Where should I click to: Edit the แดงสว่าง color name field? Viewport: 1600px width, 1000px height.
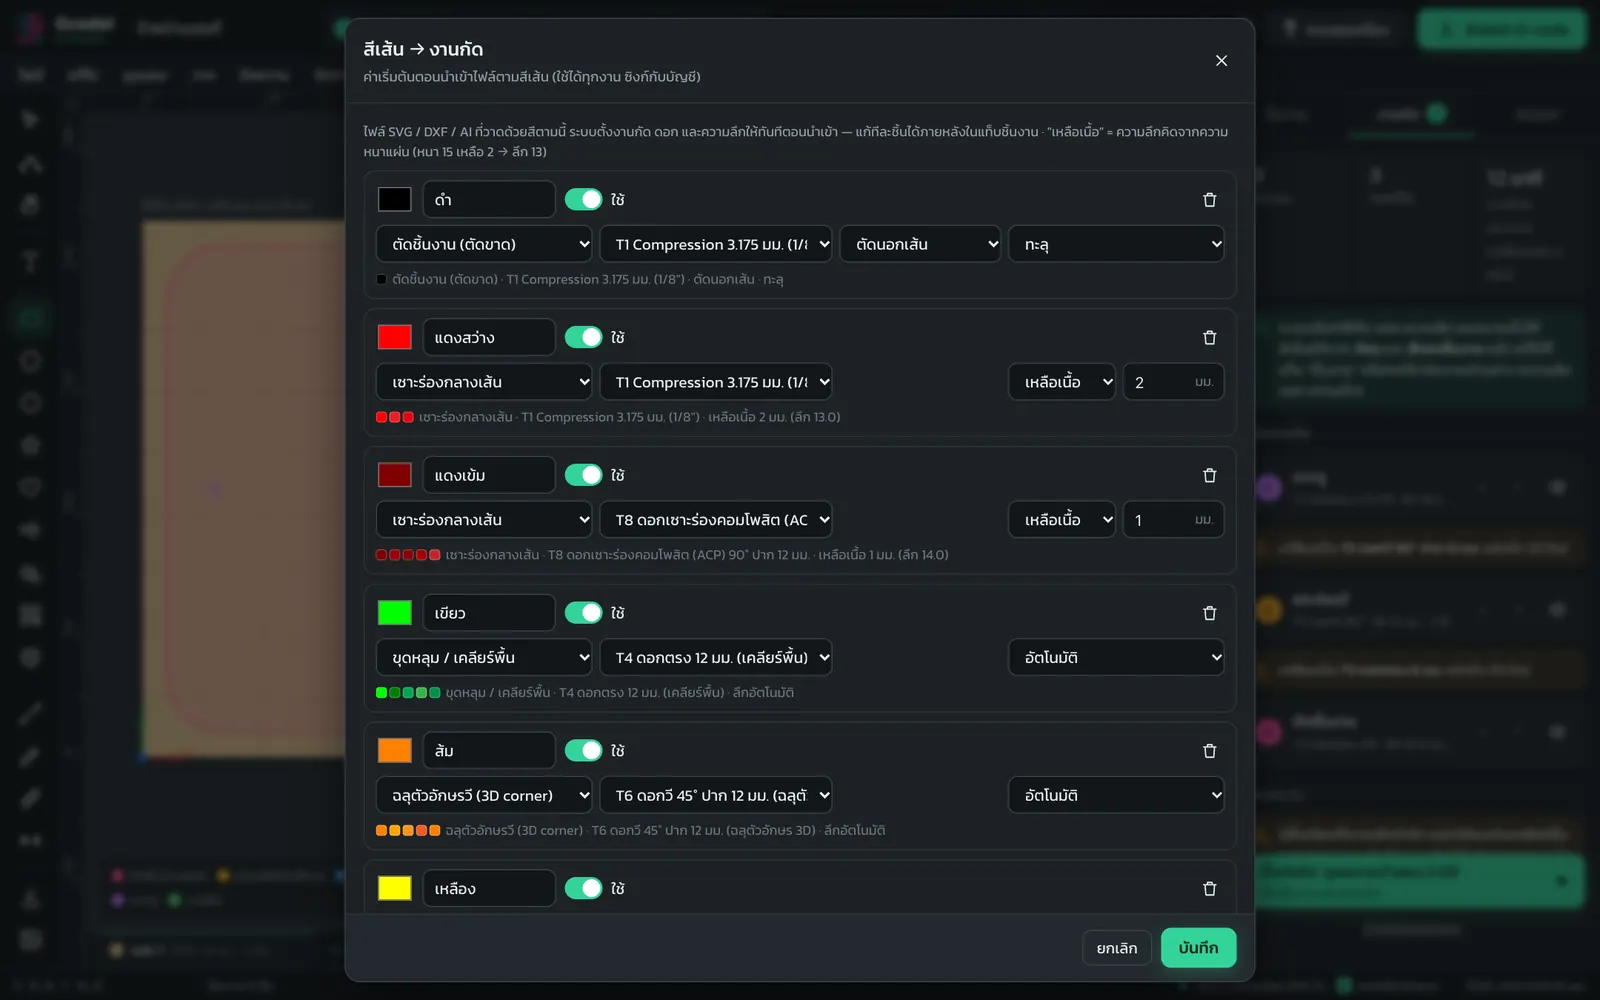pos(489,338)
